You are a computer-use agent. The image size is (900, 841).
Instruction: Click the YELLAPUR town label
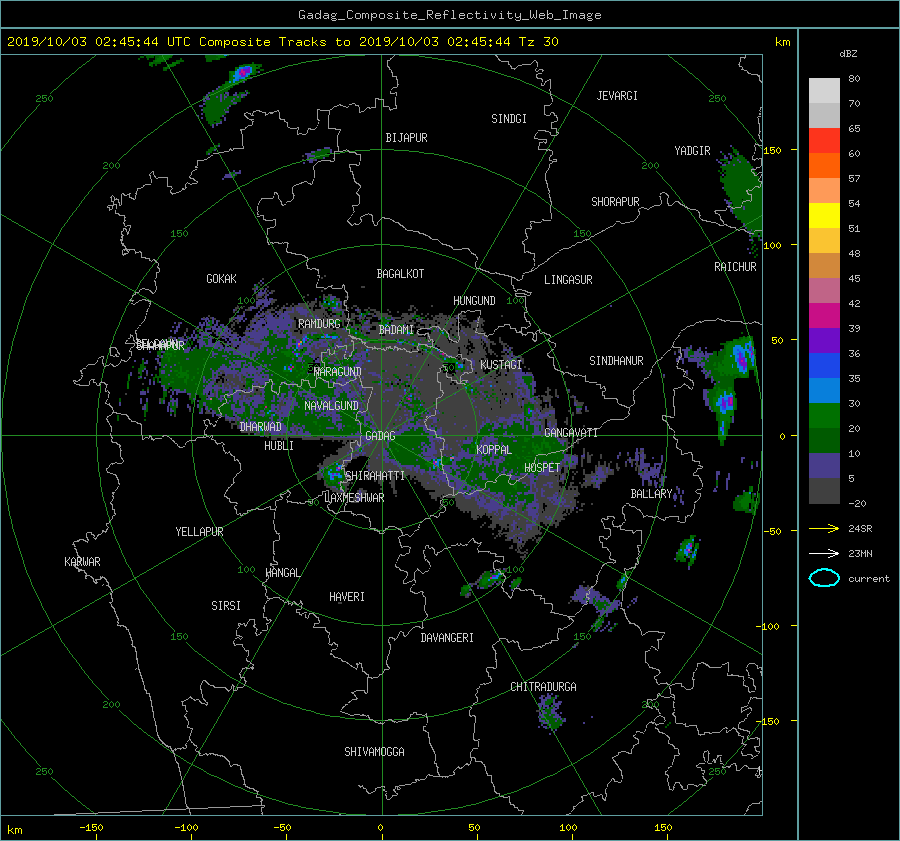pyautogui.click(x=199, y=532)
